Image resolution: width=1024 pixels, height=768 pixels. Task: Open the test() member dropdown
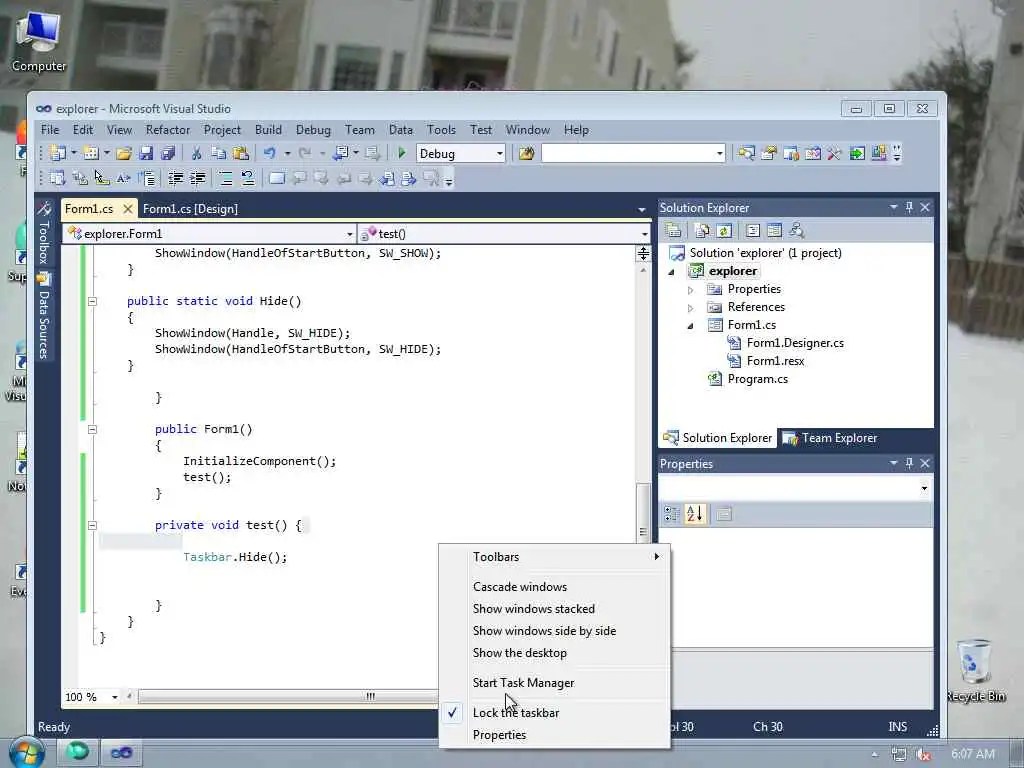(645, 234)
